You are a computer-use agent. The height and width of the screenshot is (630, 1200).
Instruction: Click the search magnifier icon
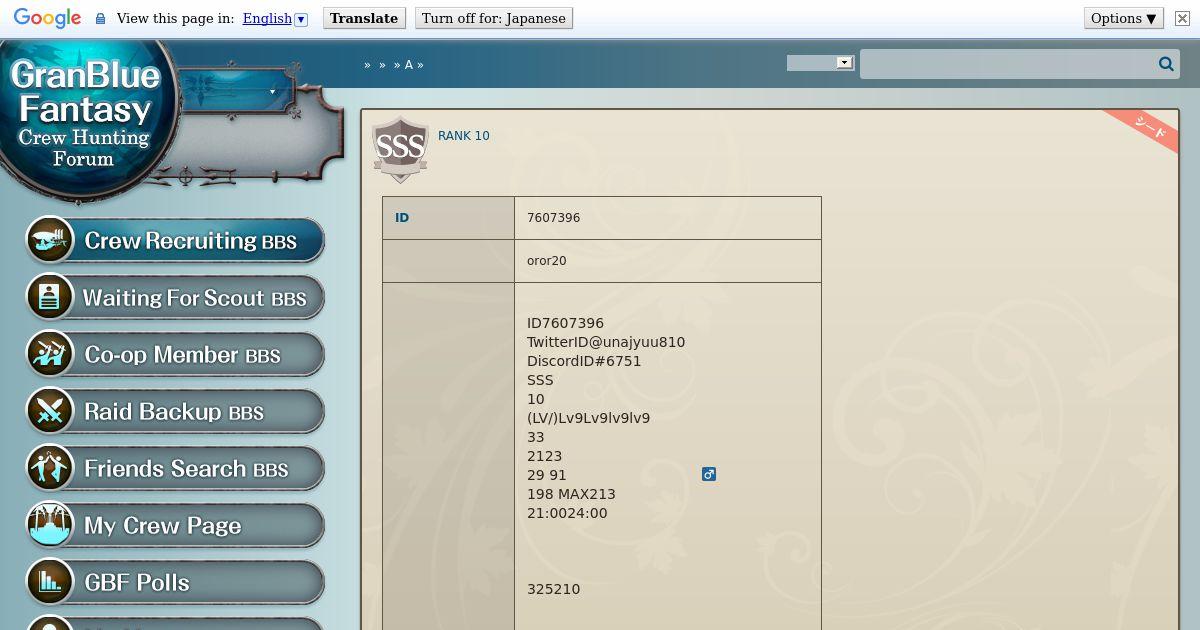(x=1166, y=64)
